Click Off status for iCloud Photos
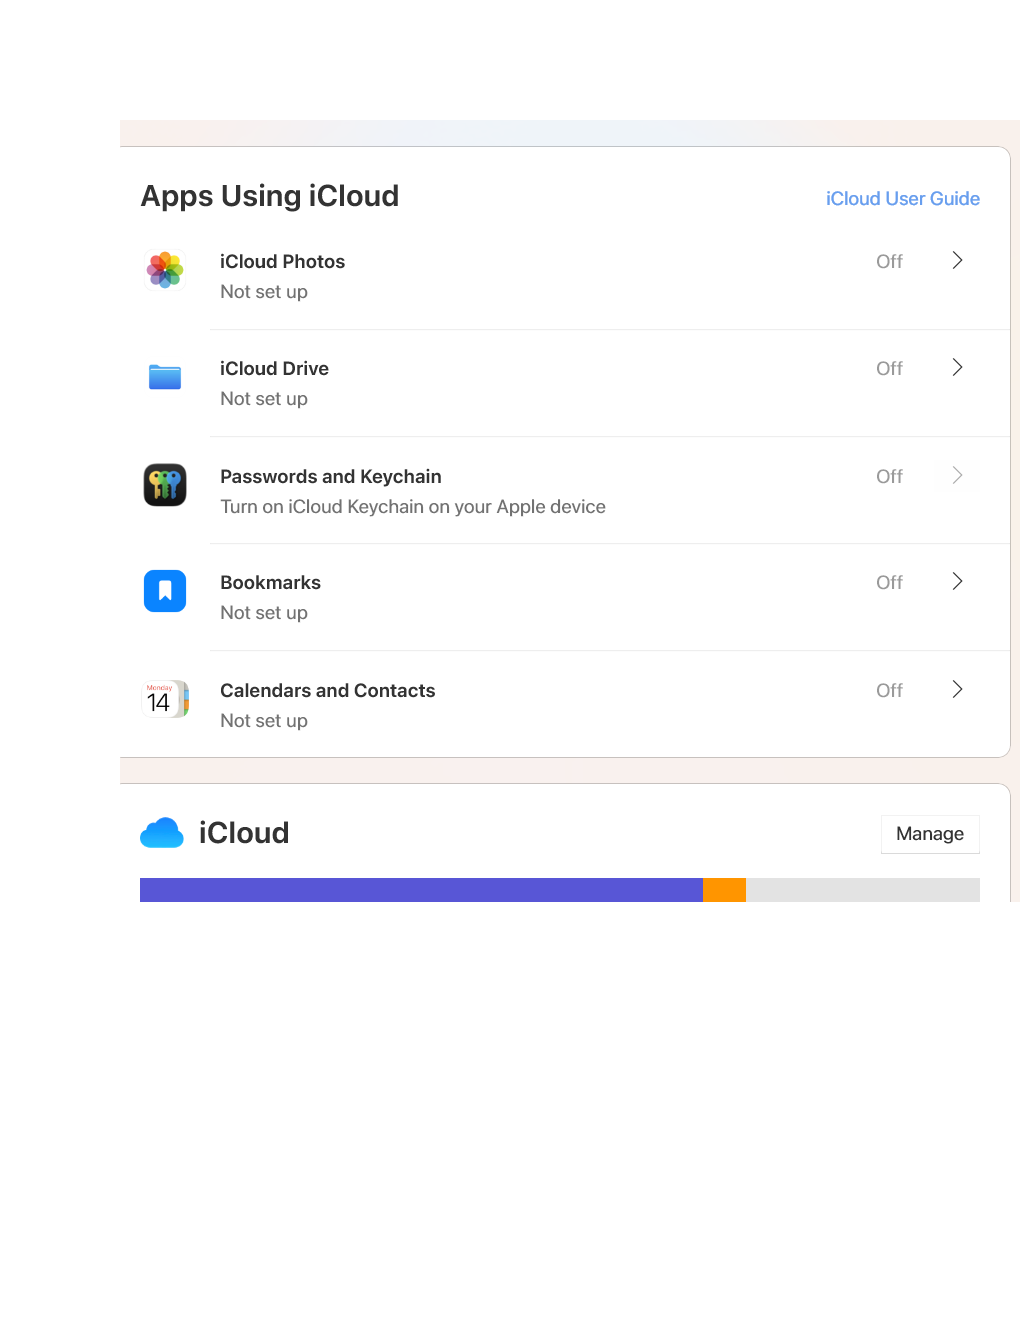Image resolution: width=1020 pixels, height=1320 pixels. click(889, 261)
